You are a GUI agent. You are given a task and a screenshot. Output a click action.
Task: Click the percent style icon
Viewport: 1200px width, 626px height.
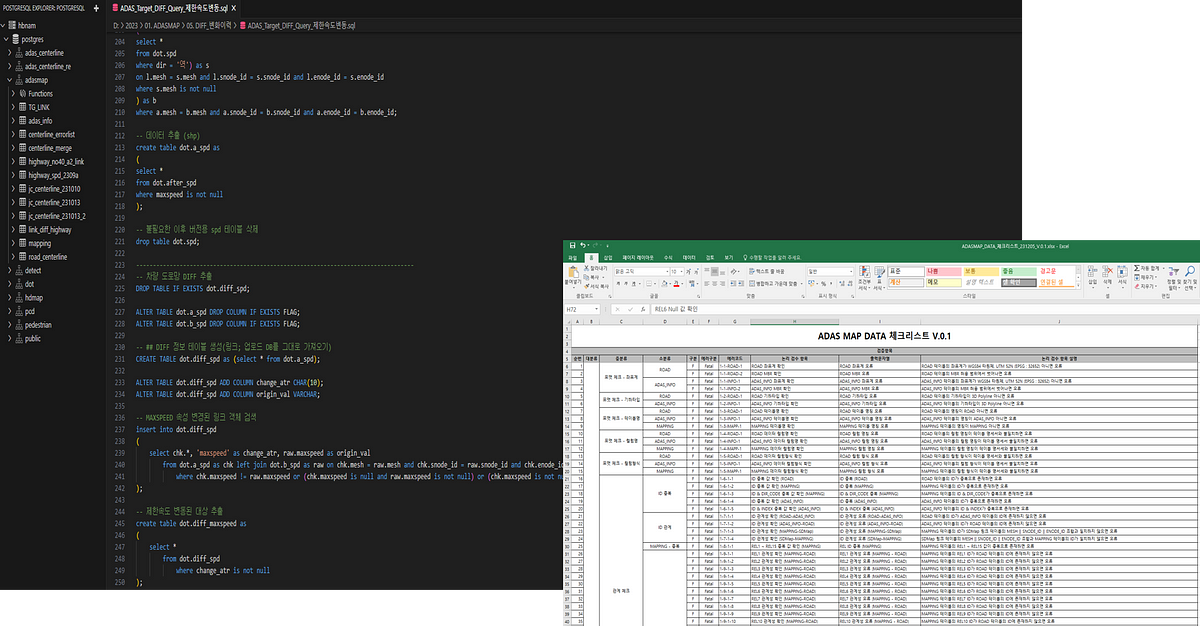pyautogui.click(x=823, y=284)
